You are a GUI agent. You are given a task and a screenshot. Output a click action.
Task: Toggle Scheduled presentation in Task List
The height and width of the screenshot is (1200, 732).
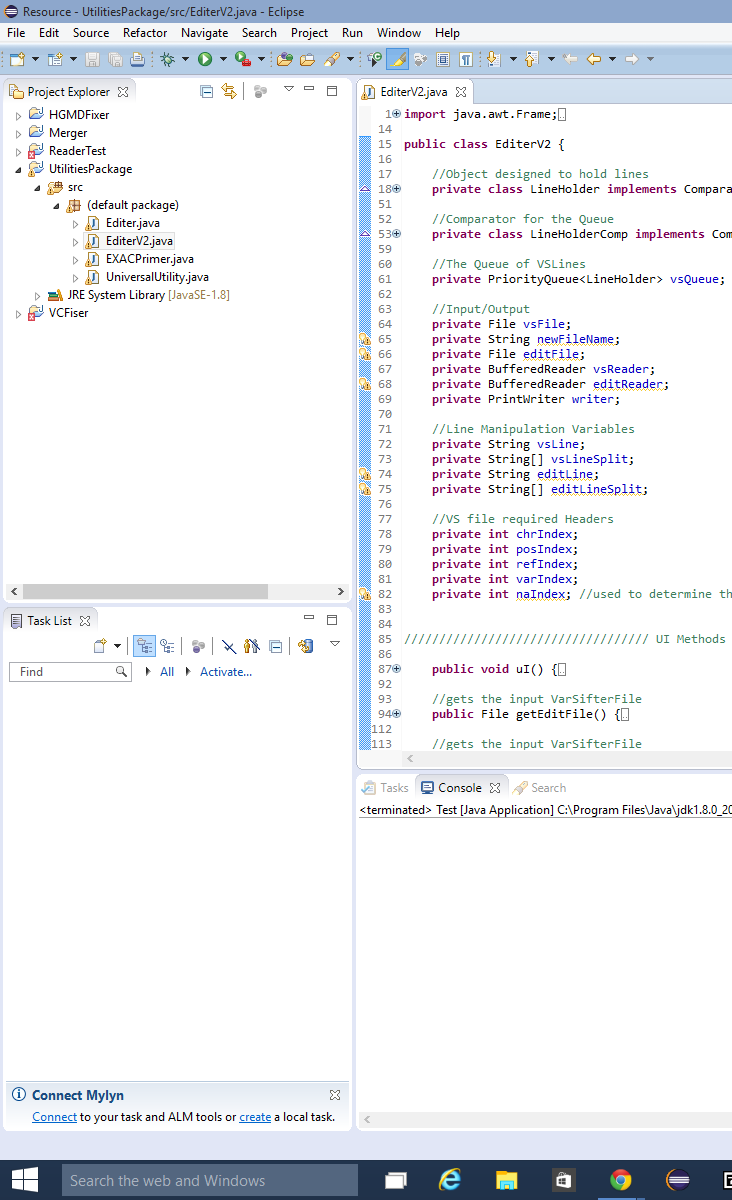click(x=167, y=647)
